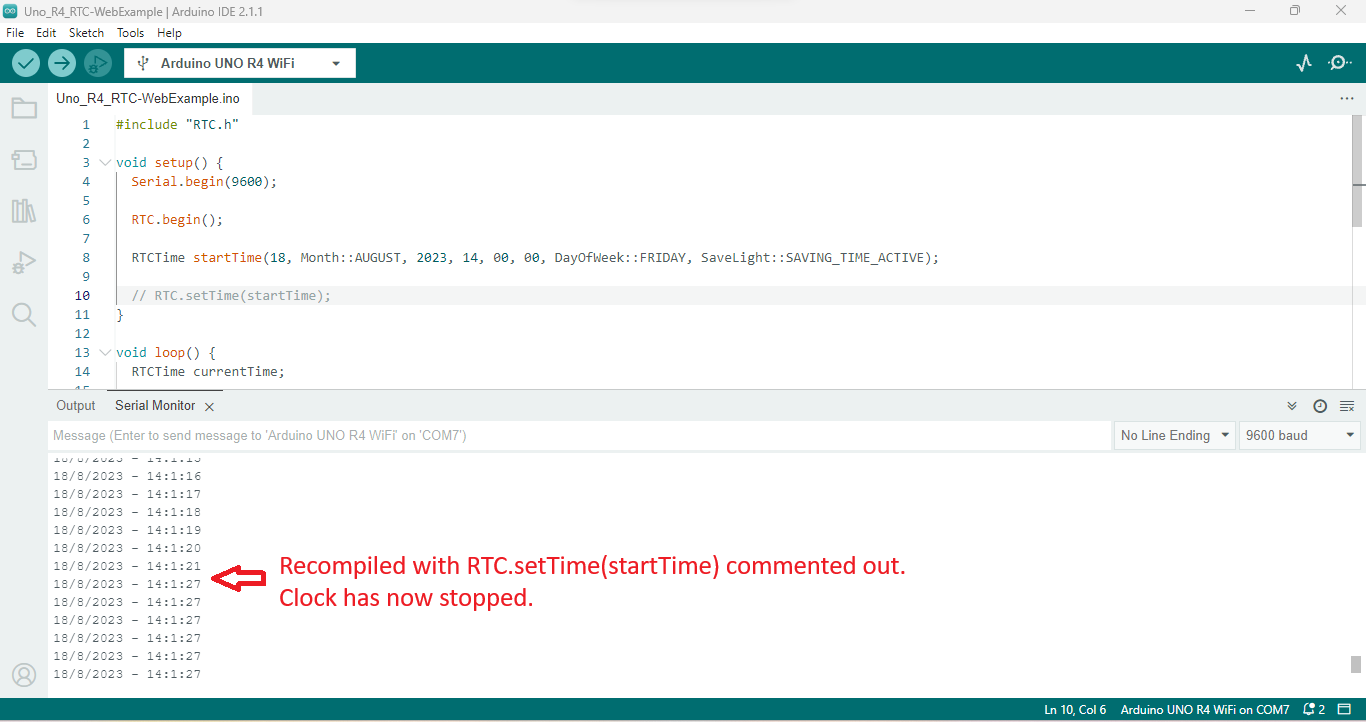Open the No Line Ending dropdown

click(1174, 435)
